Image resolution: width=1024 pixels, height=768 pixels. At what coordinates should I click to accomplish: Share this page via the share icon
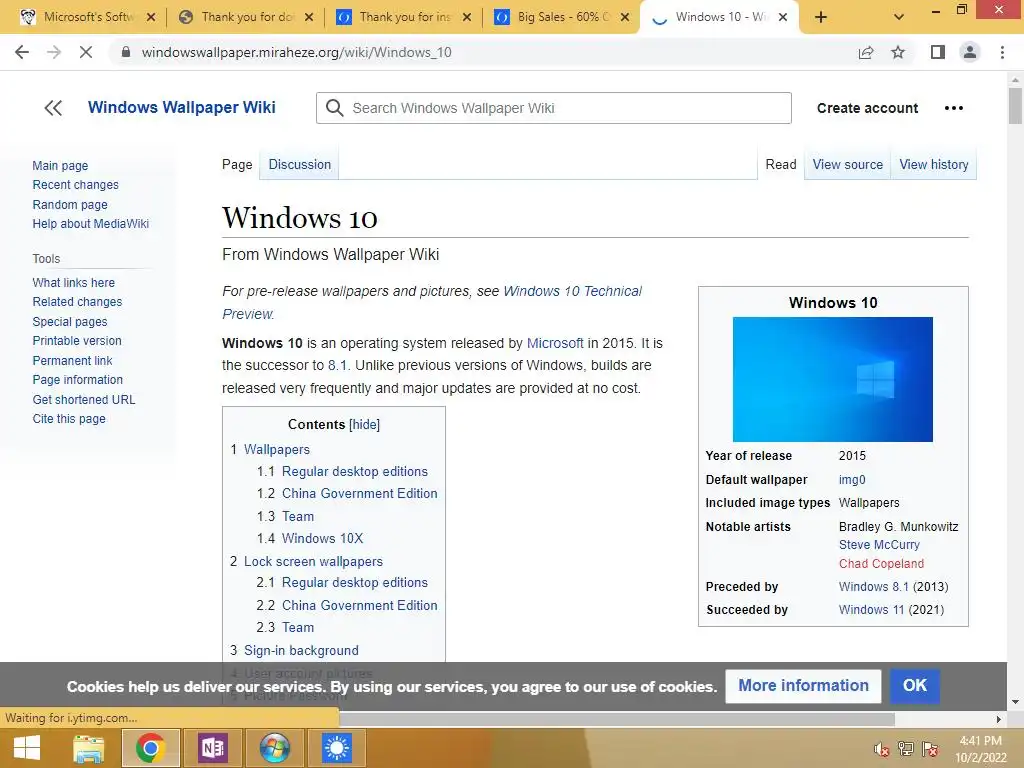(x=866, y=52)
